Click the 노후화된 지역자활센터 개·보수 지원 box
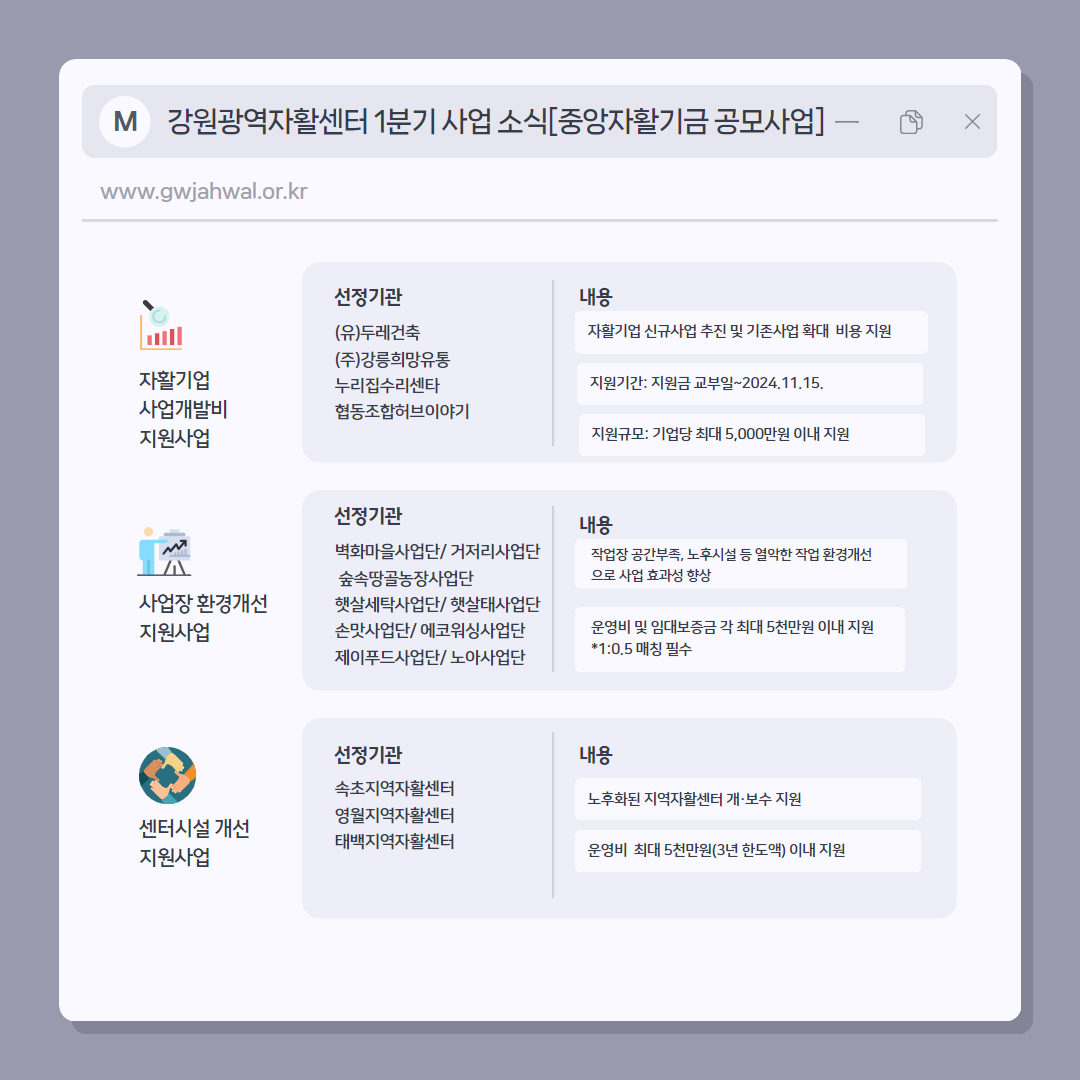Screen dimensions: 1080x1080 (x=748, y=799)
